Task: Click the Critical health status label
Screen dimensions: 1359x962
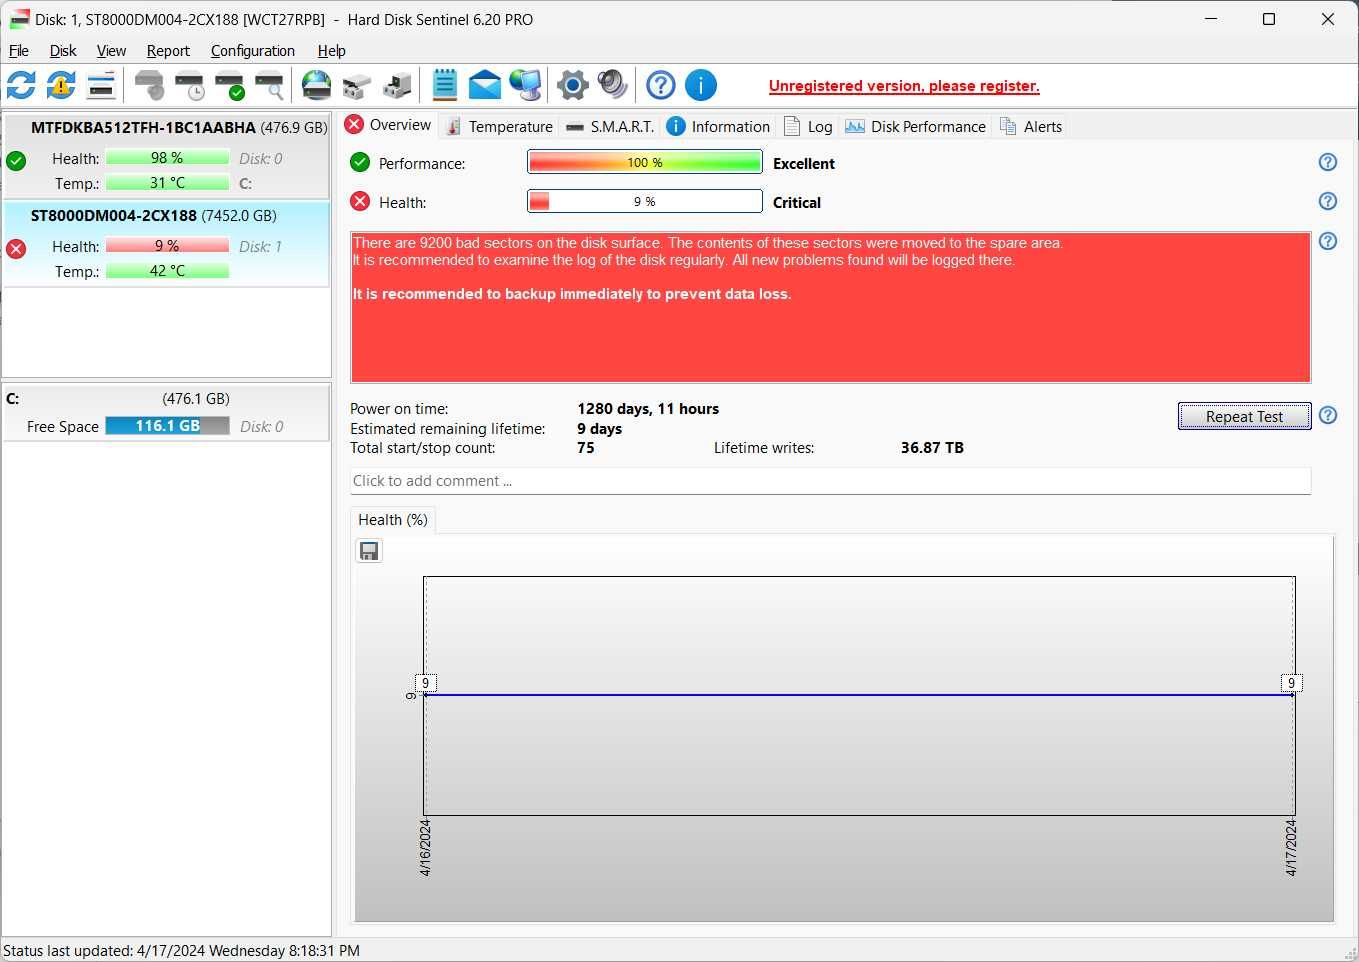Action: (x=797, y=203)
